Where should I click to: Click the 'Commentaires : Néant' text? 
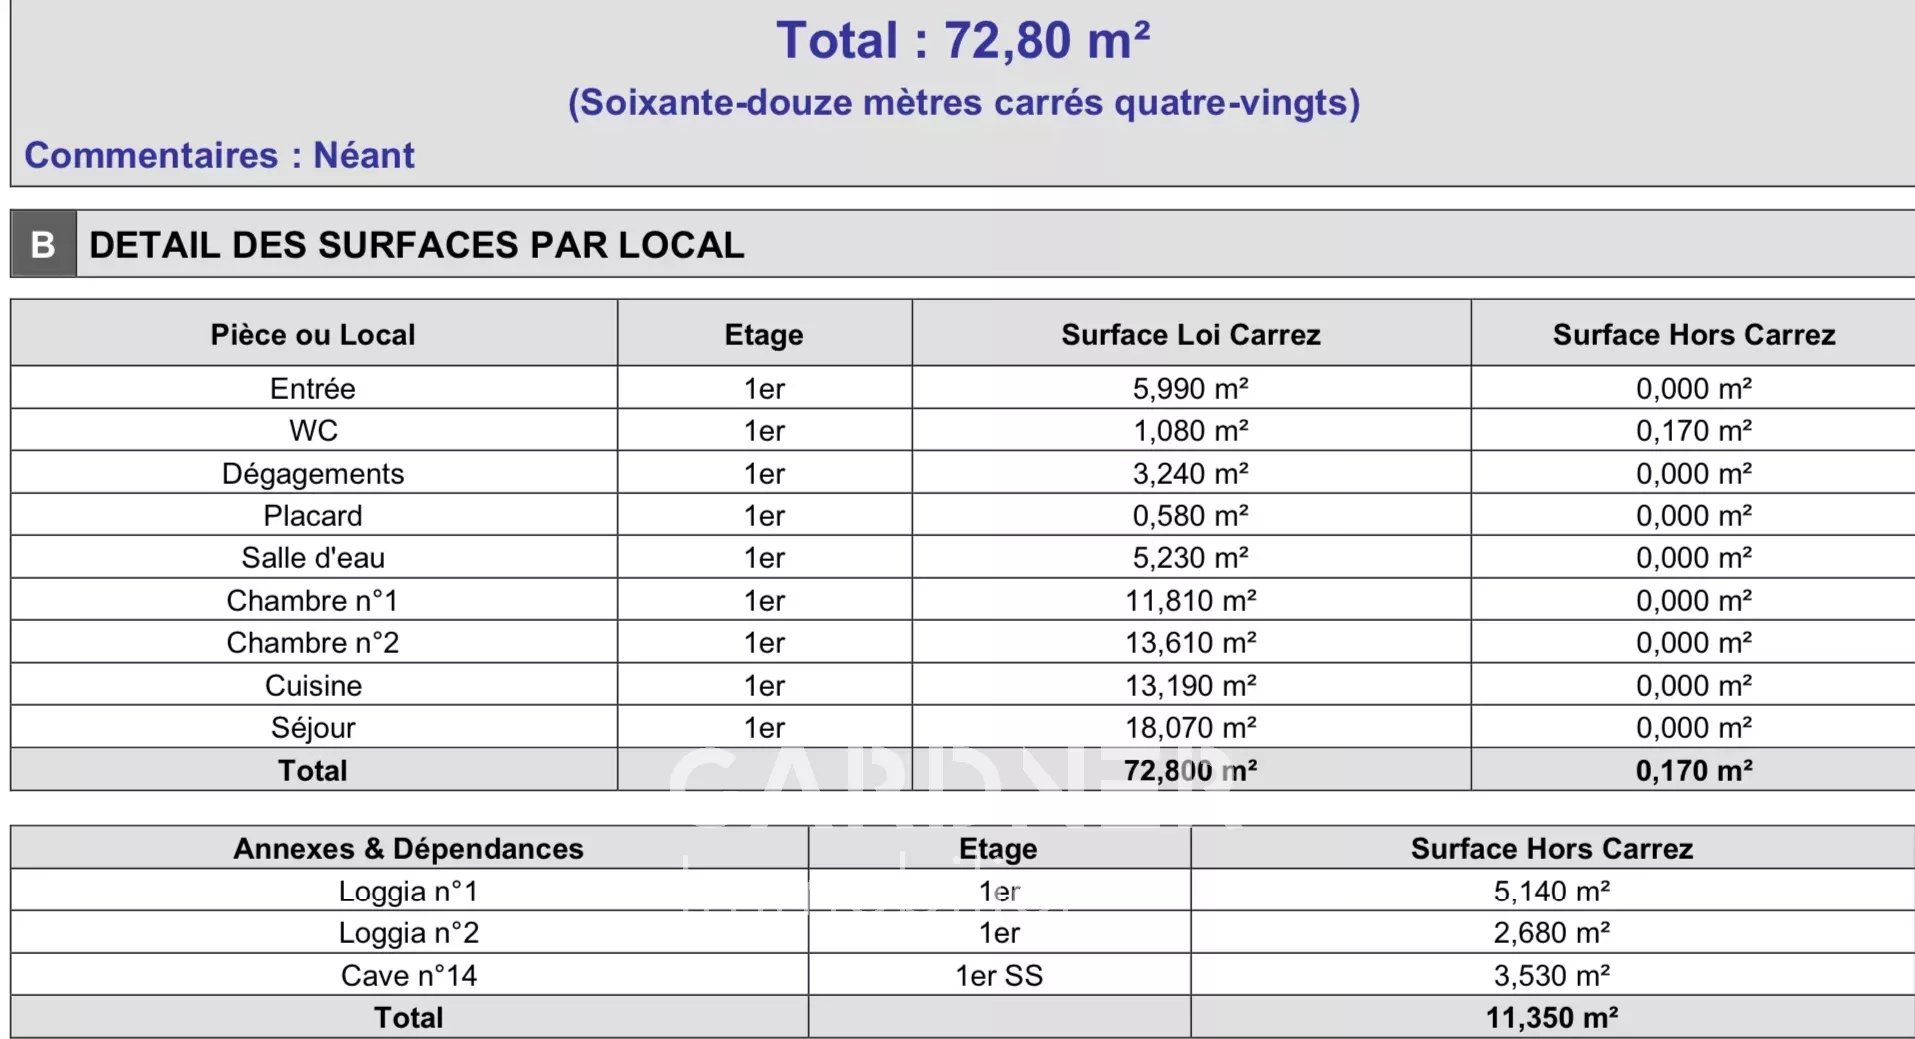(219, 155)
